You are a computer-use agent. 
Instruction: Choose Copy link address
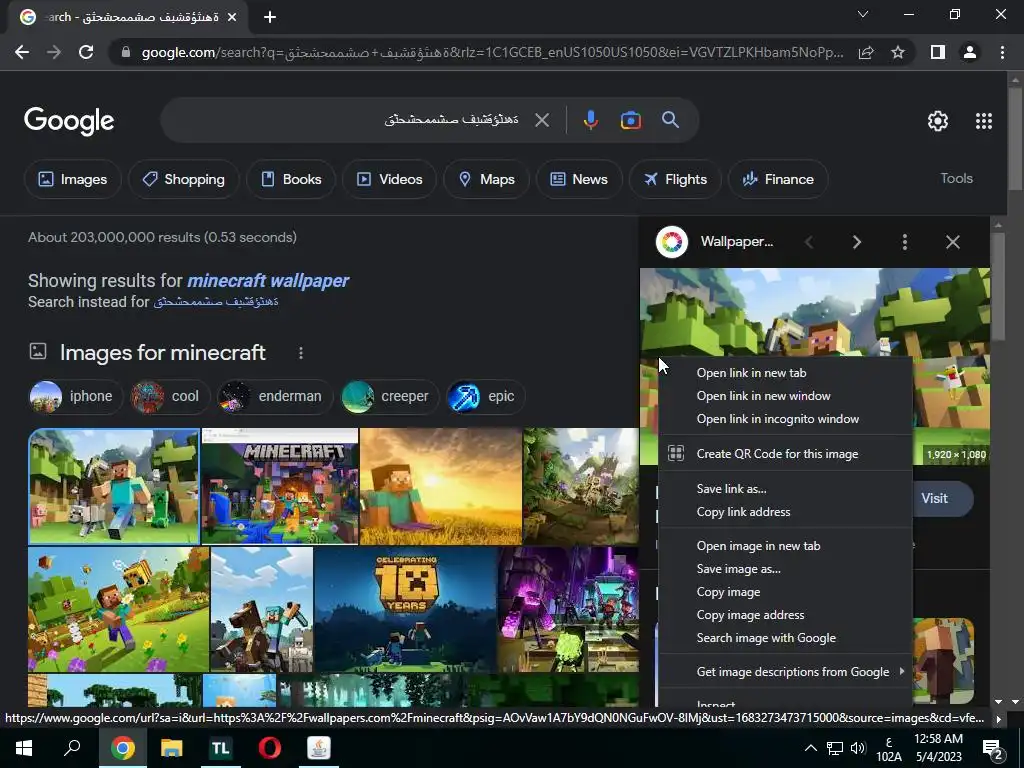tap(786, 512)
